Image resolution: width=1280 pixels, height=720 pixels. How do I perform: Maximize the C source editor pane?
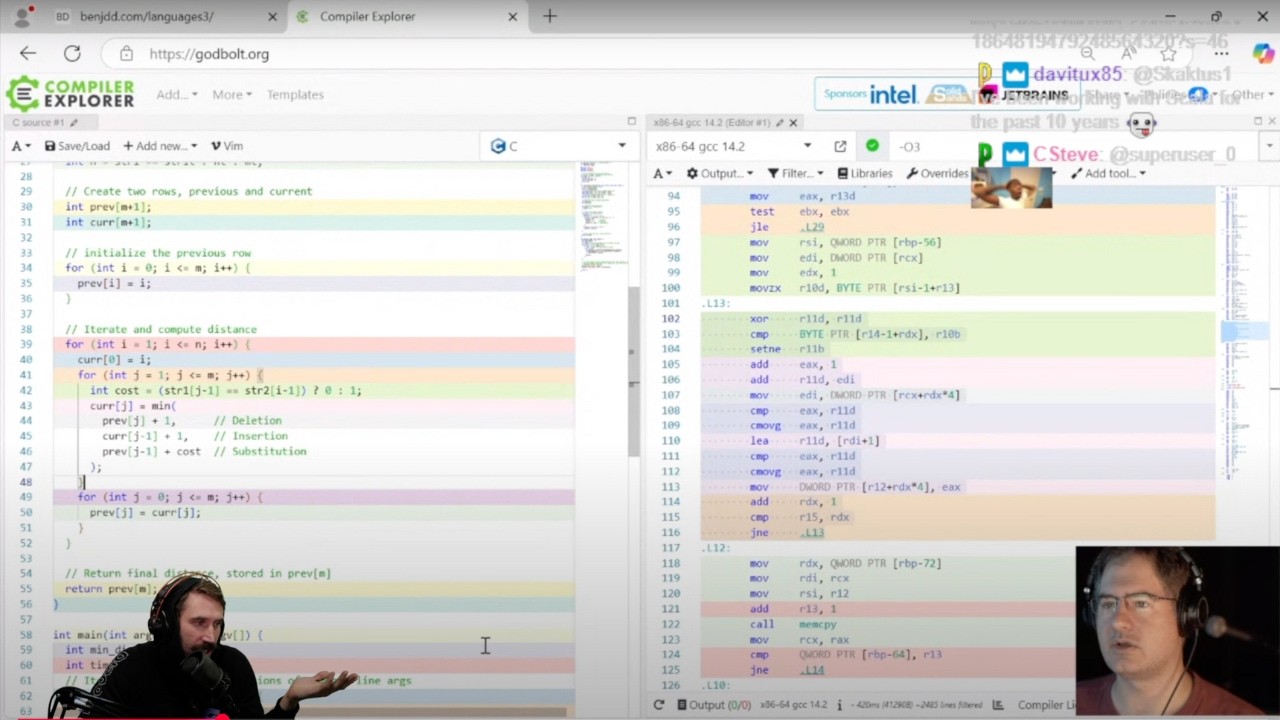pos(631,121)
